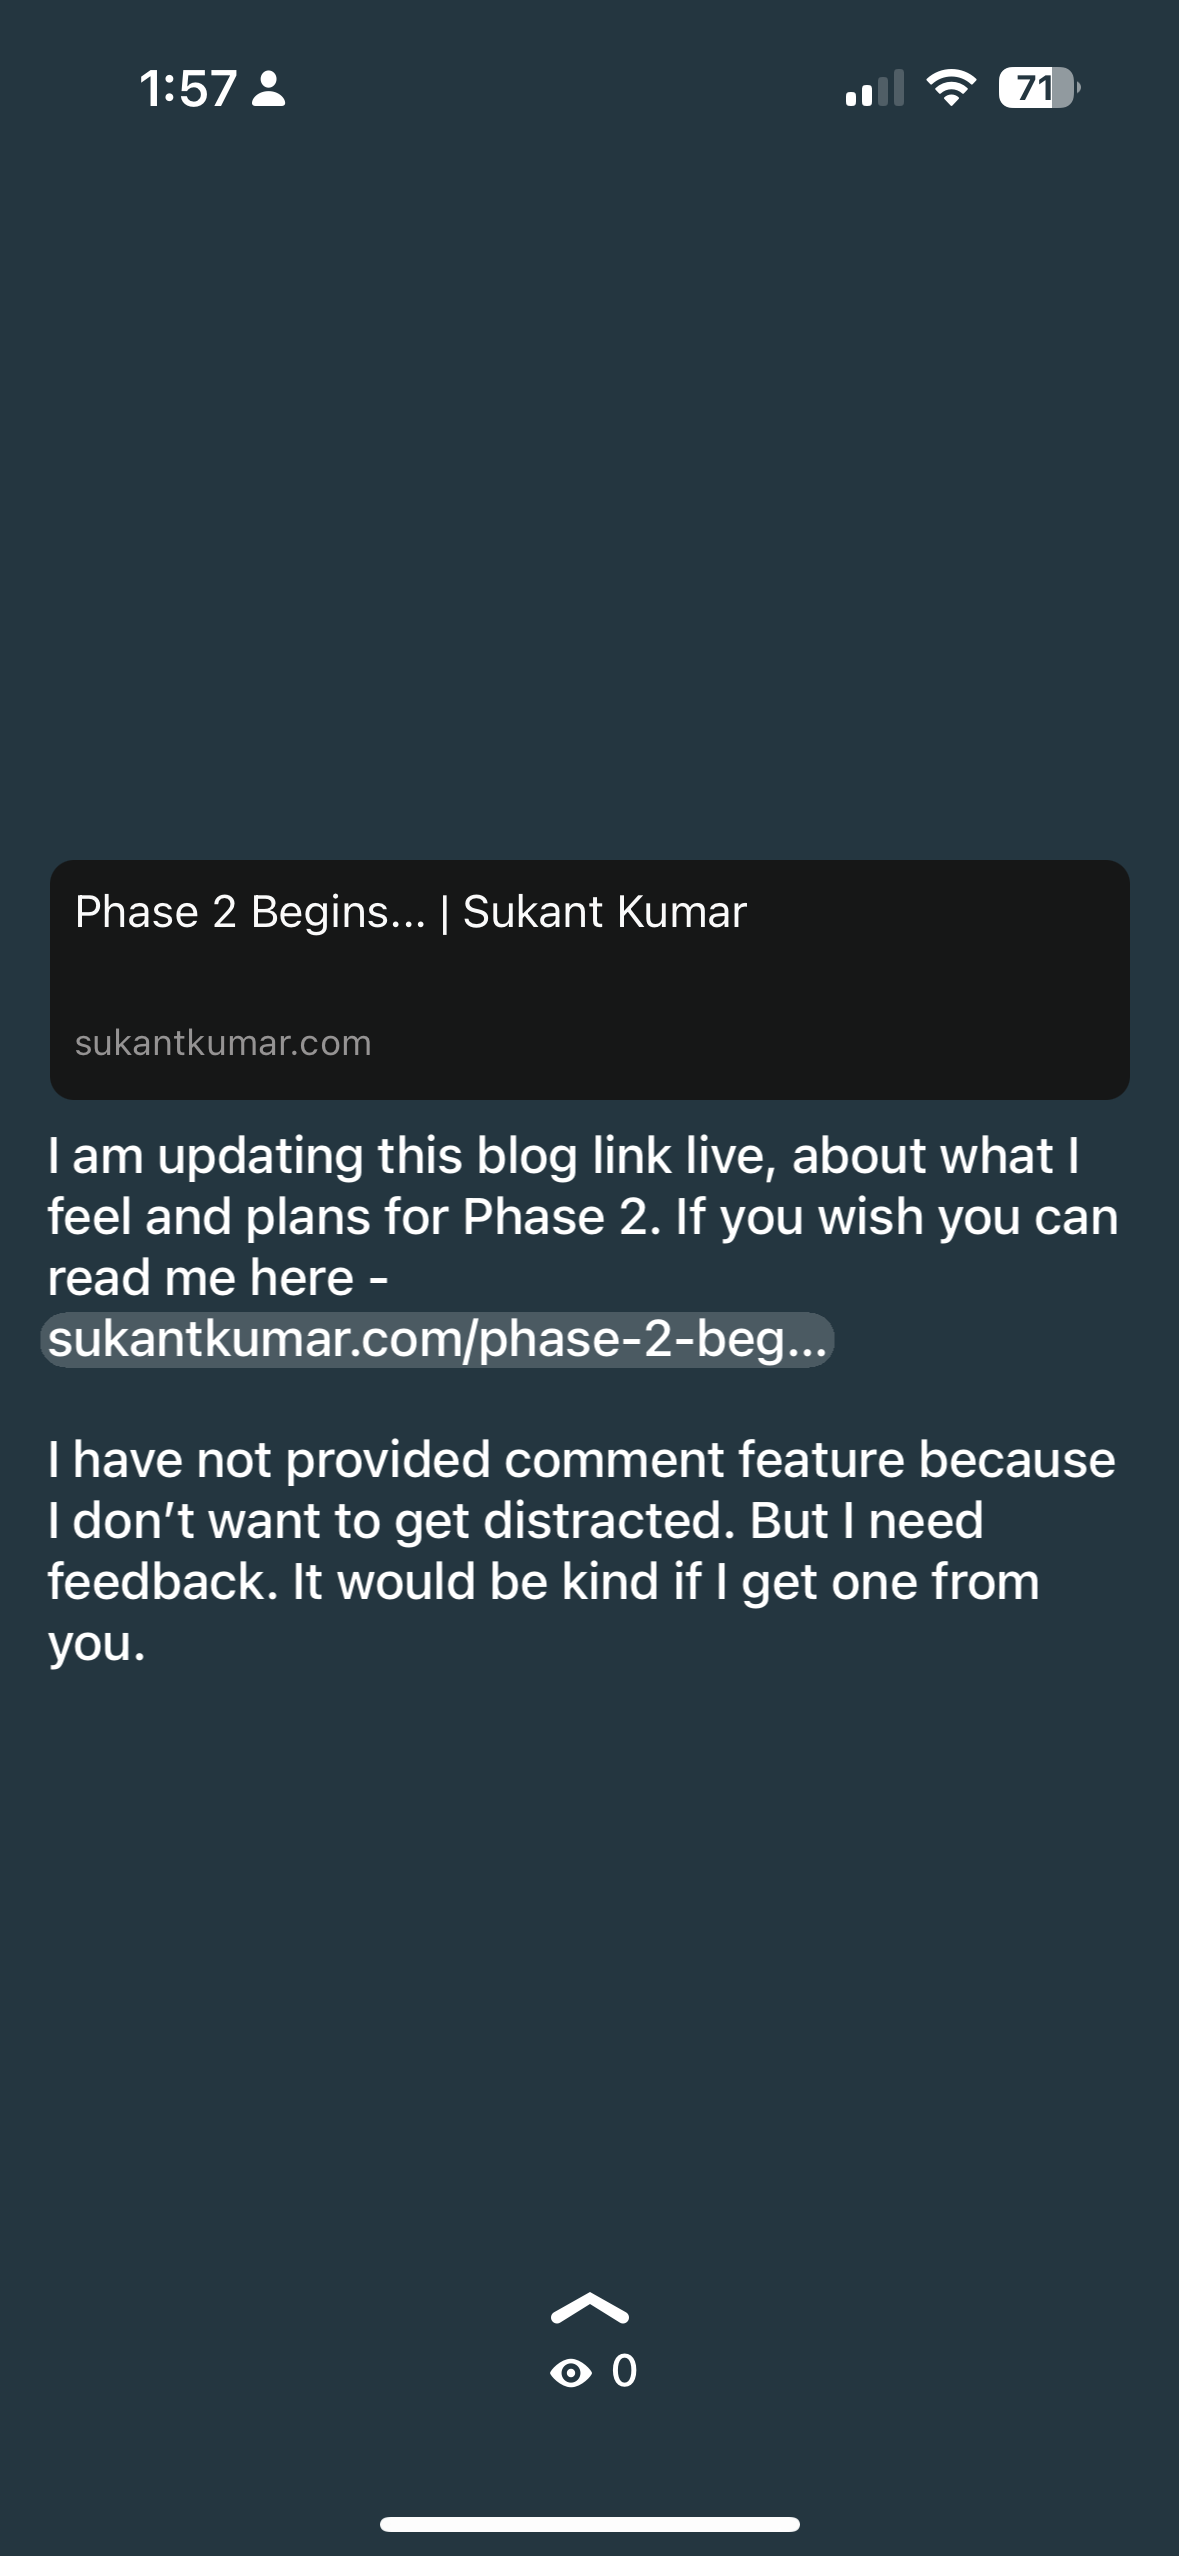Tap the text "read me here -"
The image size is (1179, 2556).
(218, 1278)
